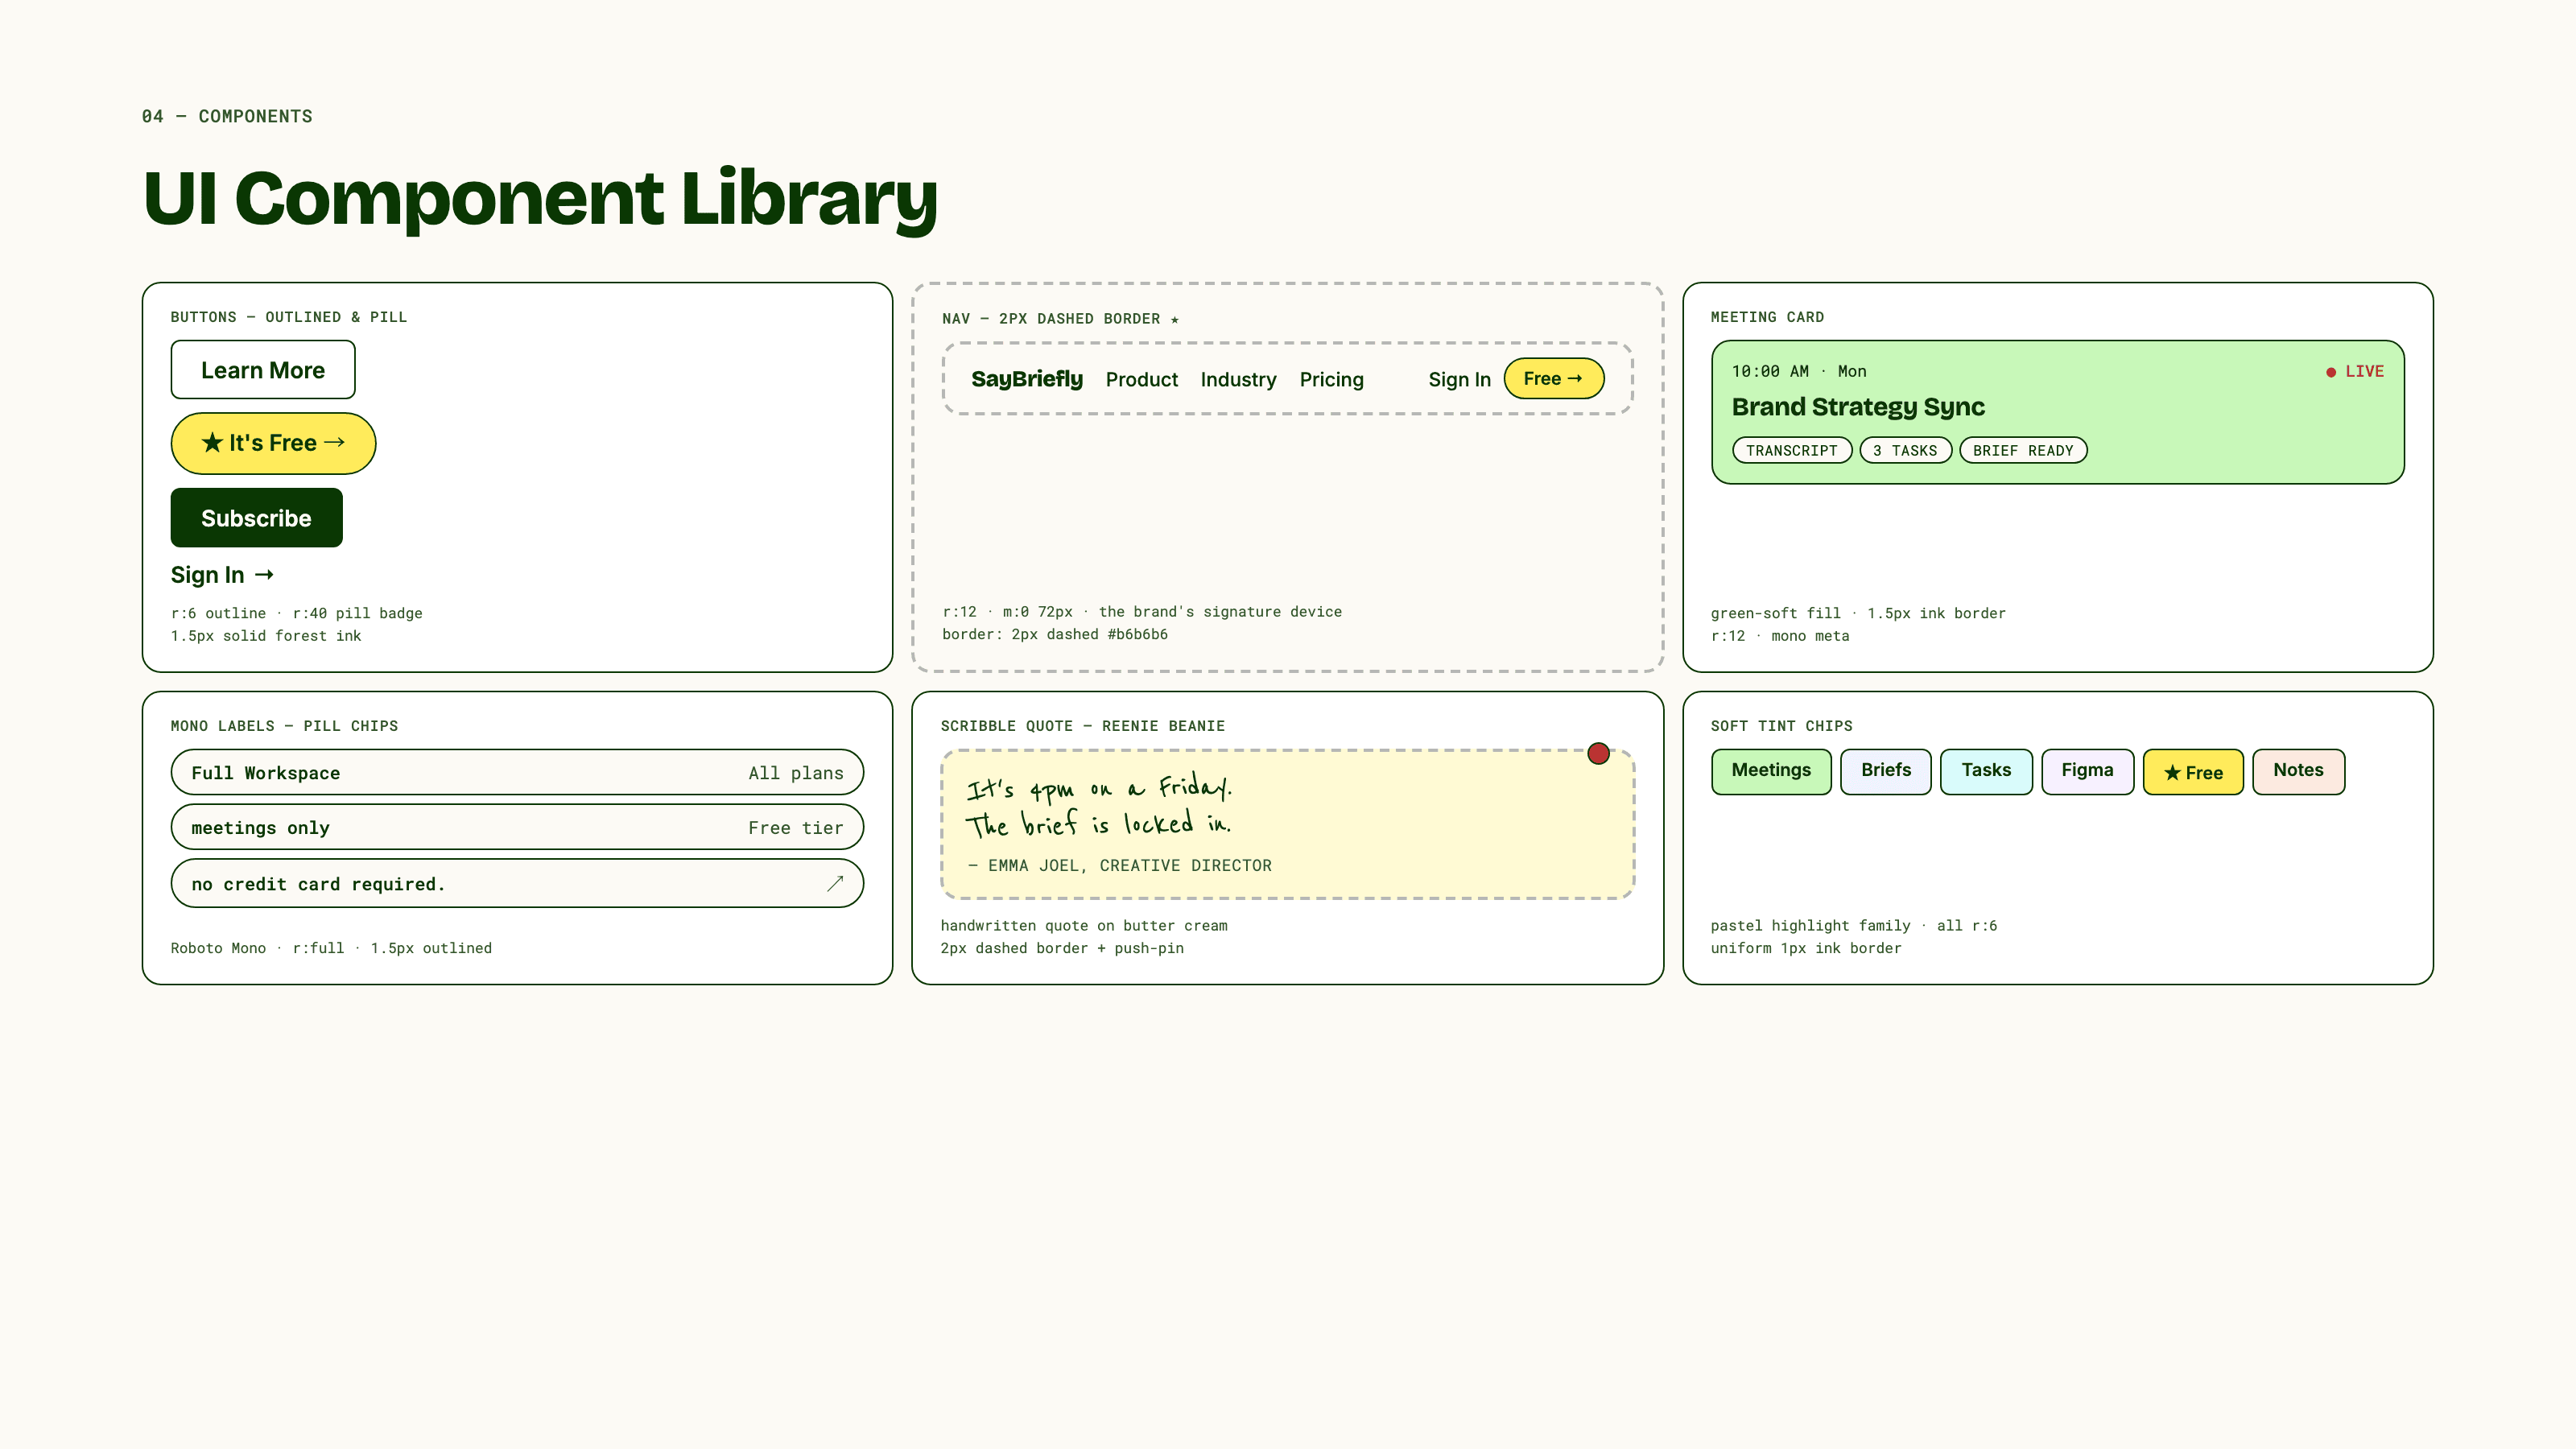The height and width of the screenshot is (1449, 2576).
Task: Select the cyan Tasks chip
Action: coord(1986,771)
